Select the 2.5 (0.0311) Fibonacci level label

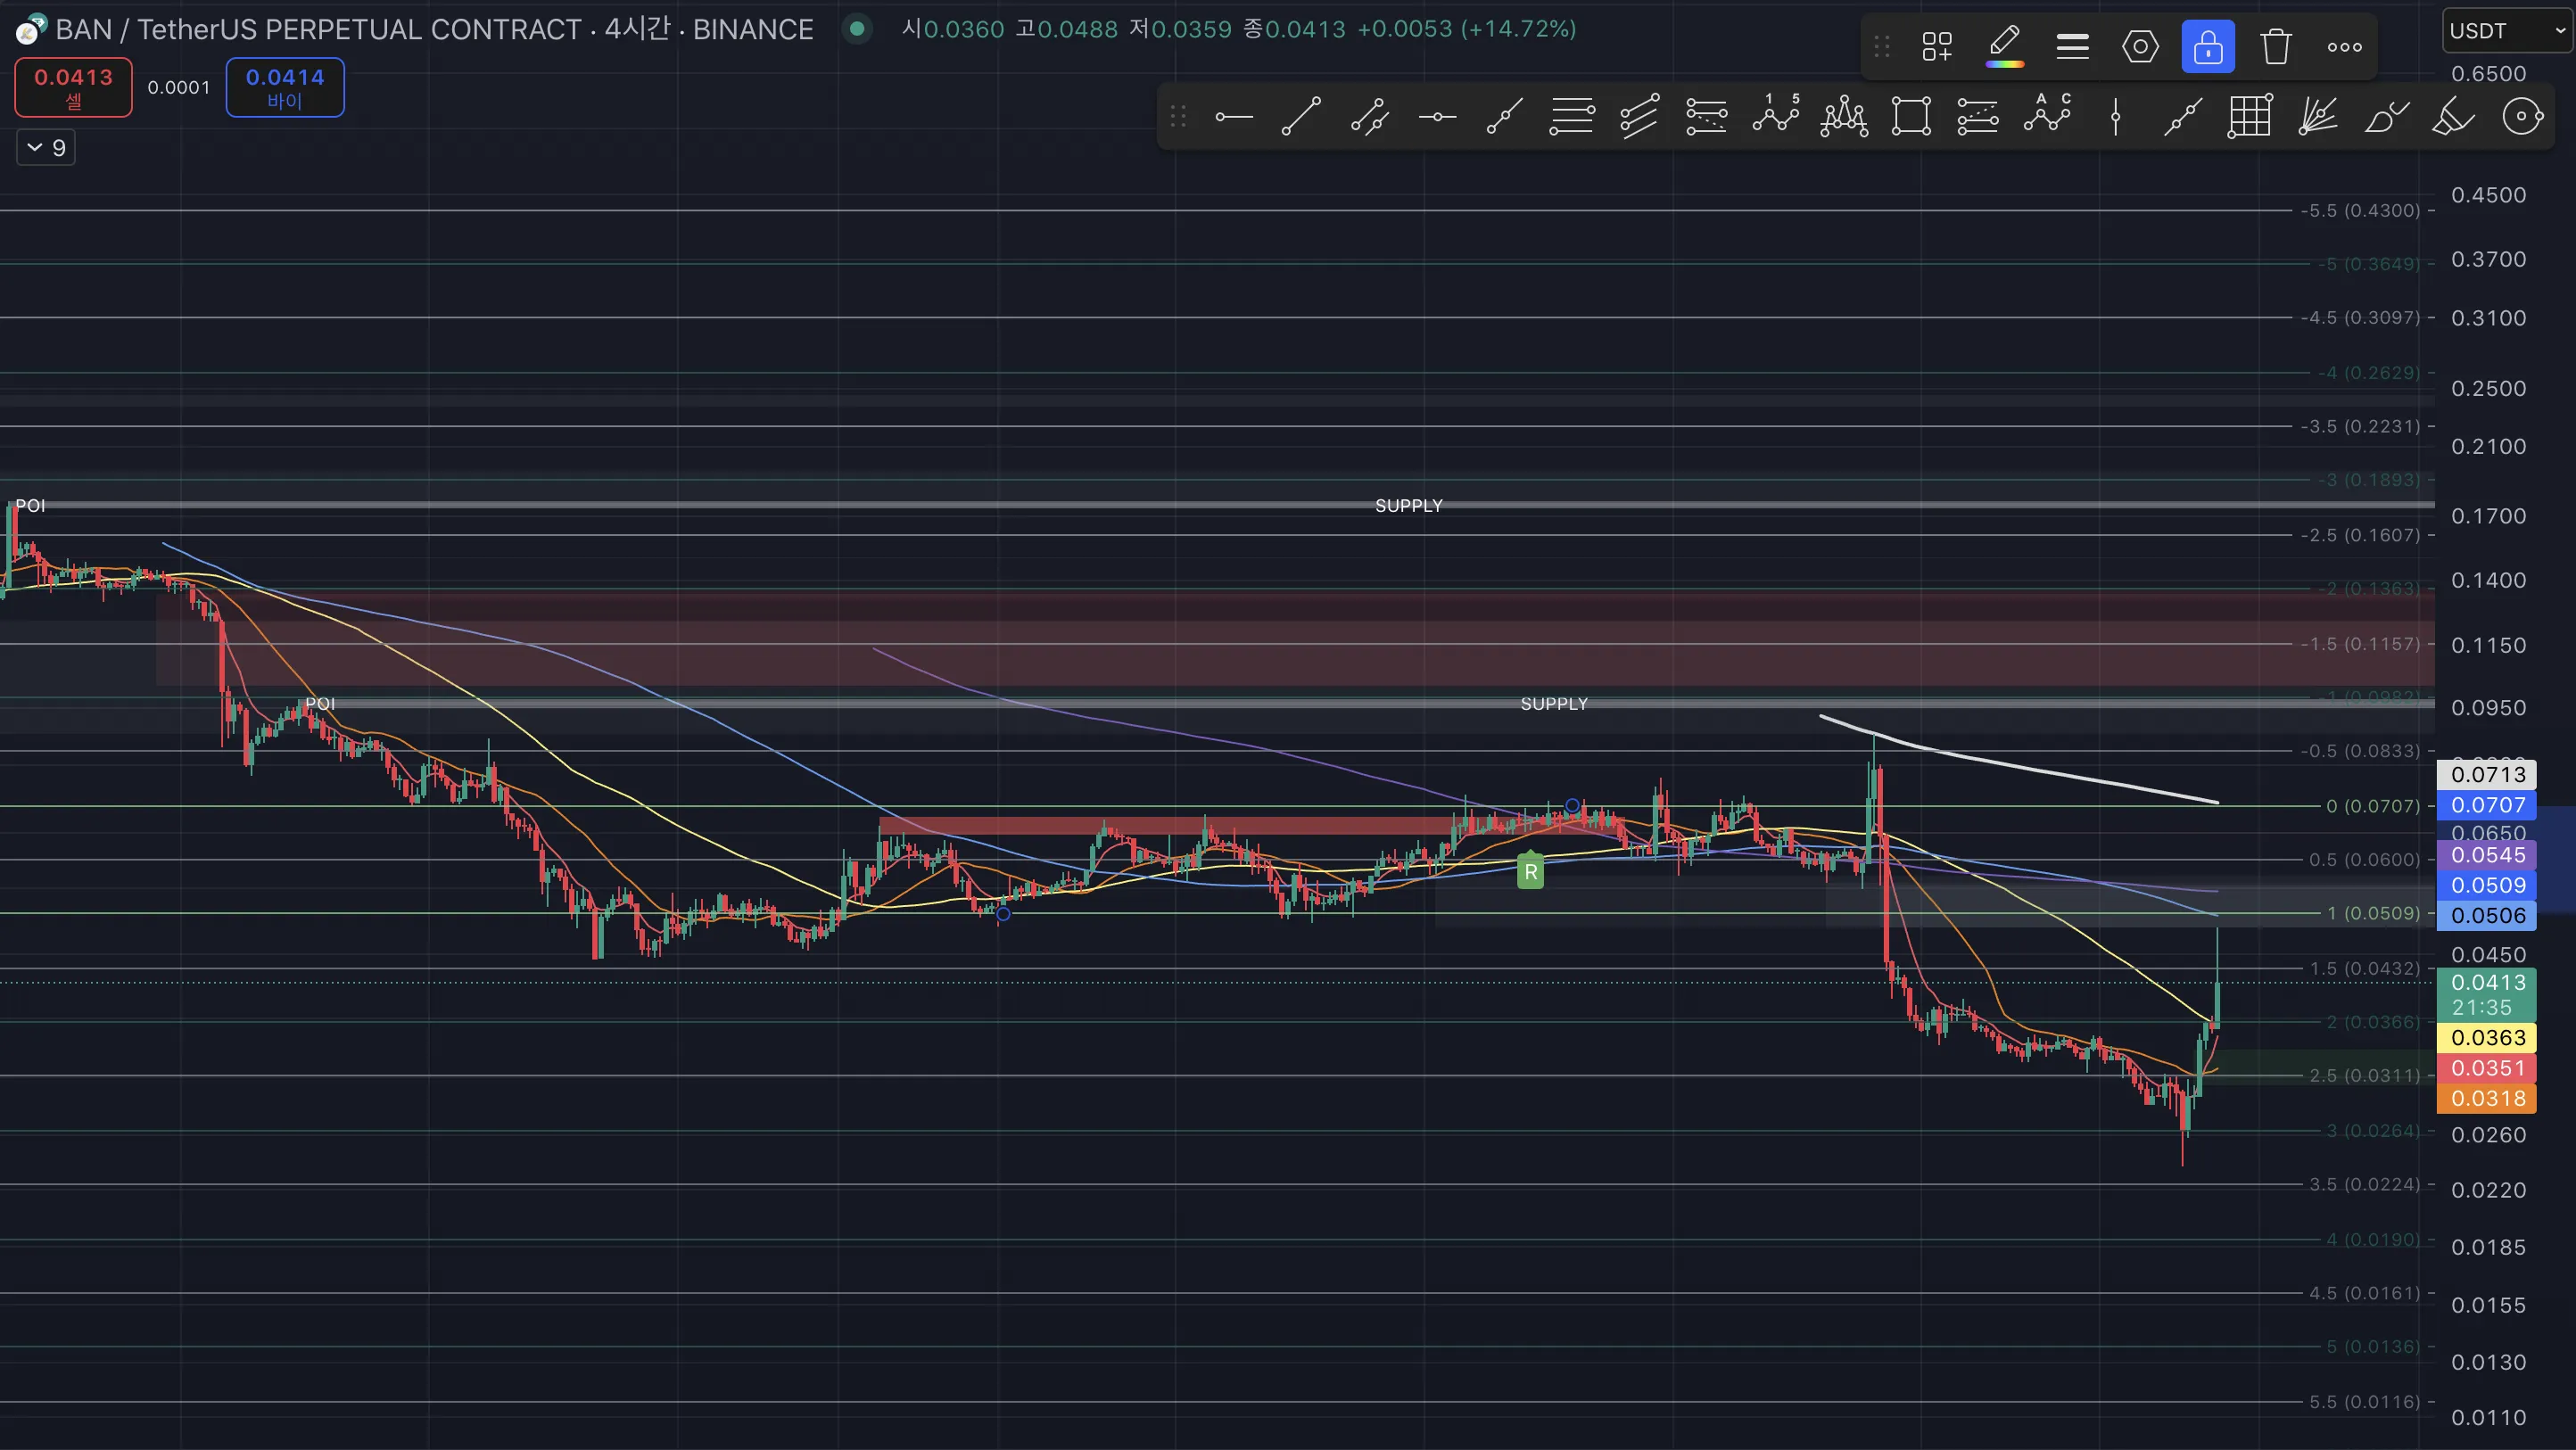point(2364,1076)
